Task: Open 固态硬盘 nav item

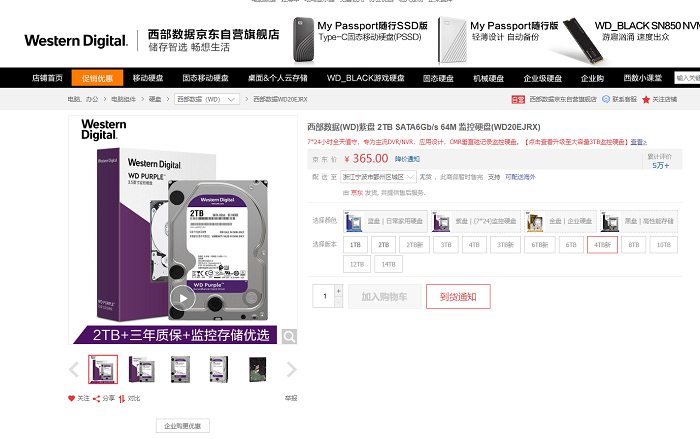Action: [x=438, y=78]
